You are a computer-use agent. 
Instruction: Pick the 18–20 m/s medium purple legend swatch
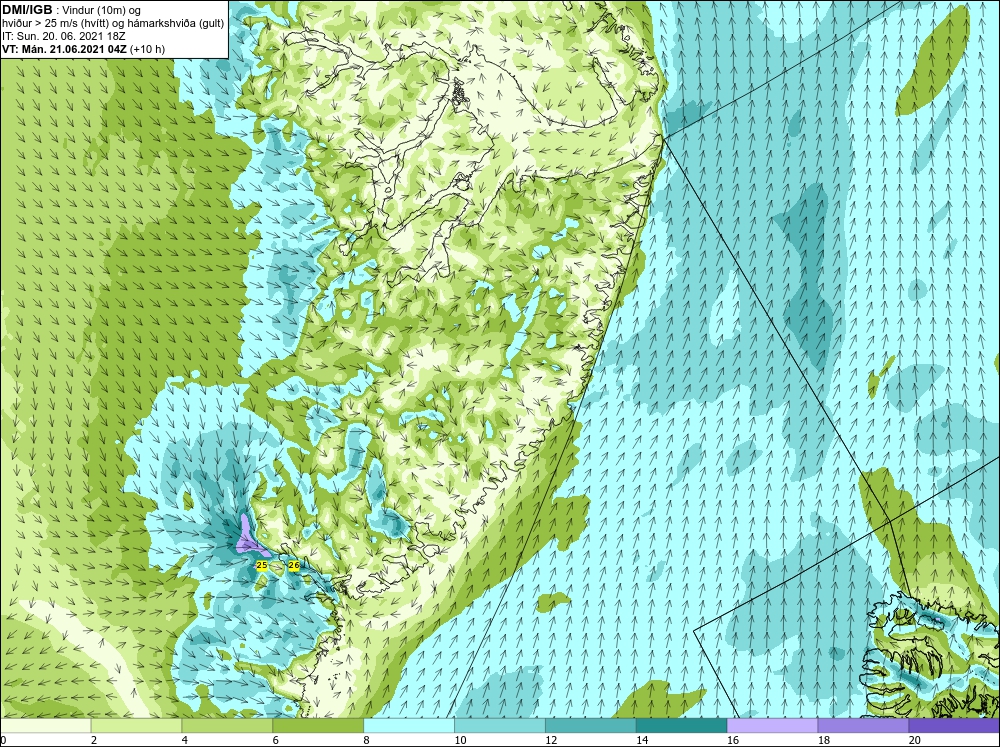(863, 726)
